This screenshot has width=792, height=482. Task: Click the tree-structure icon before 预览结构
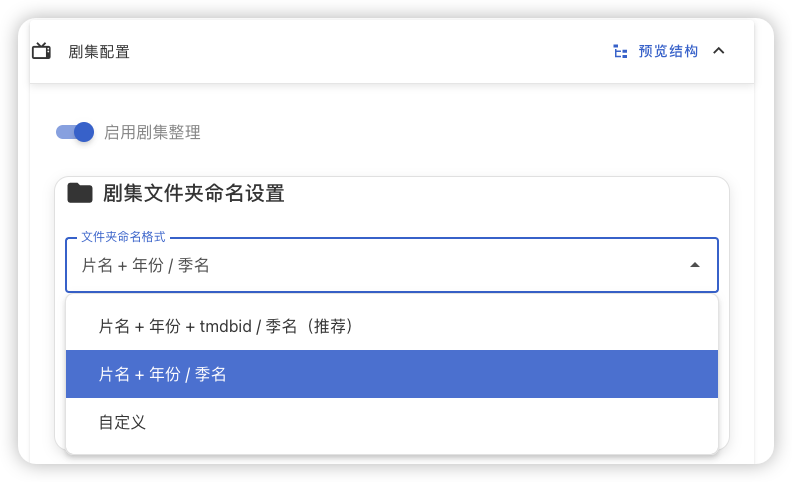pos(620,51)
